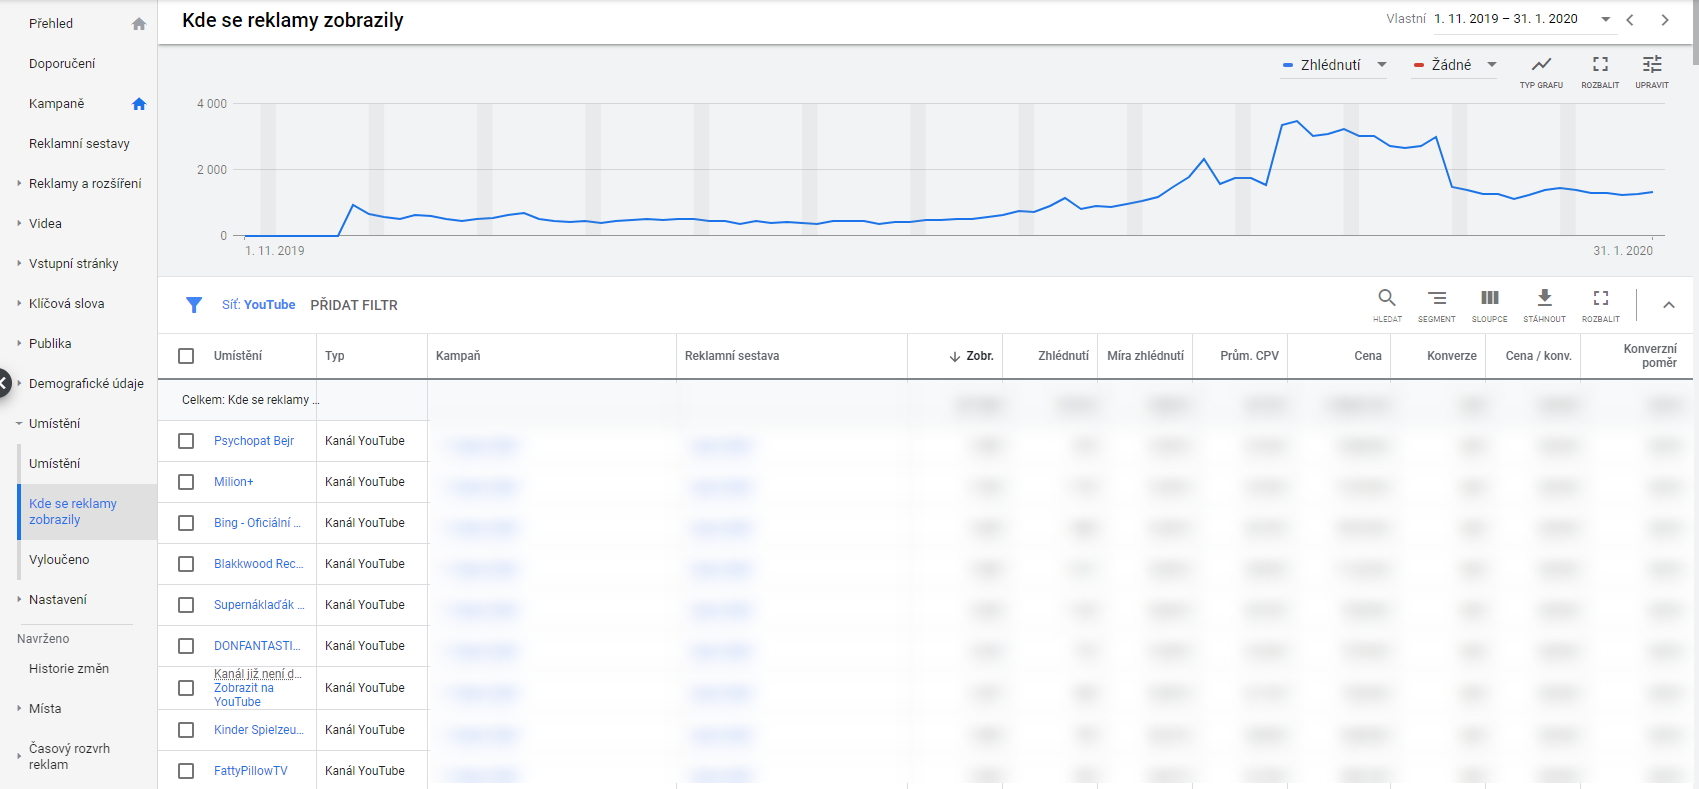Collapse the Umístění parent section

click(19, 423)
